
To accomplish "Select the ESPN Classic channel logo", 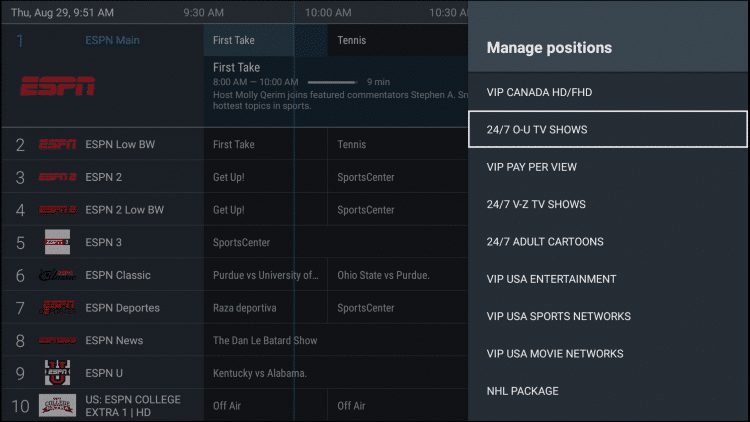I will tap(57, 275).
